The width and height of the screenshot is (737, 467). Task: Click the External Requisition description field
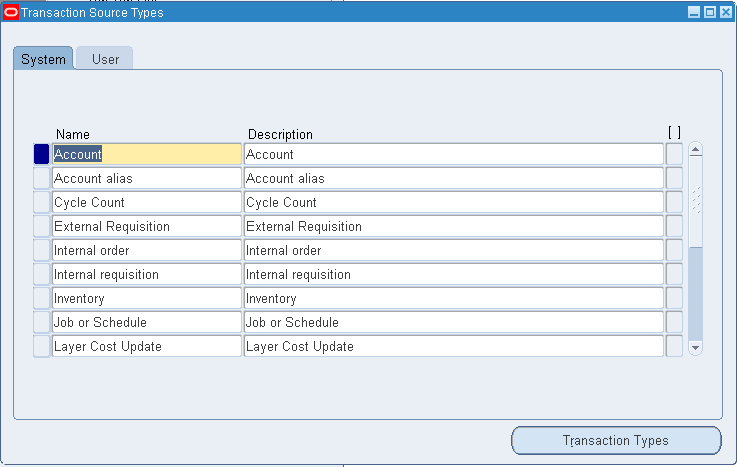click(453, 226)
